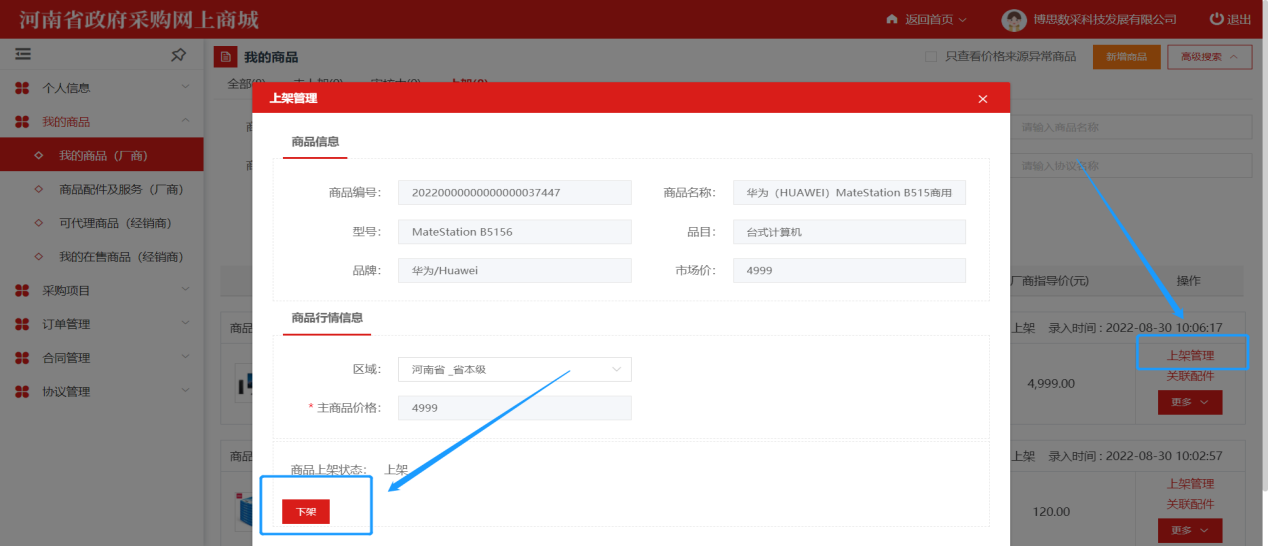Select 我的商品（厂商）submenu item
Viewport: 1268px width, 546px height.
coord(103,156)
